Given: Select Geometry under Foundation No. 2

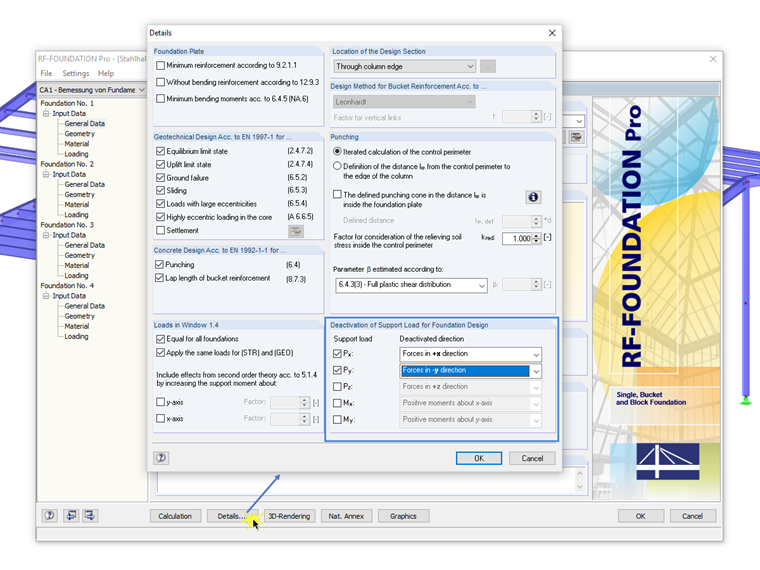Looking at the screenshot, I should (79, 194).
